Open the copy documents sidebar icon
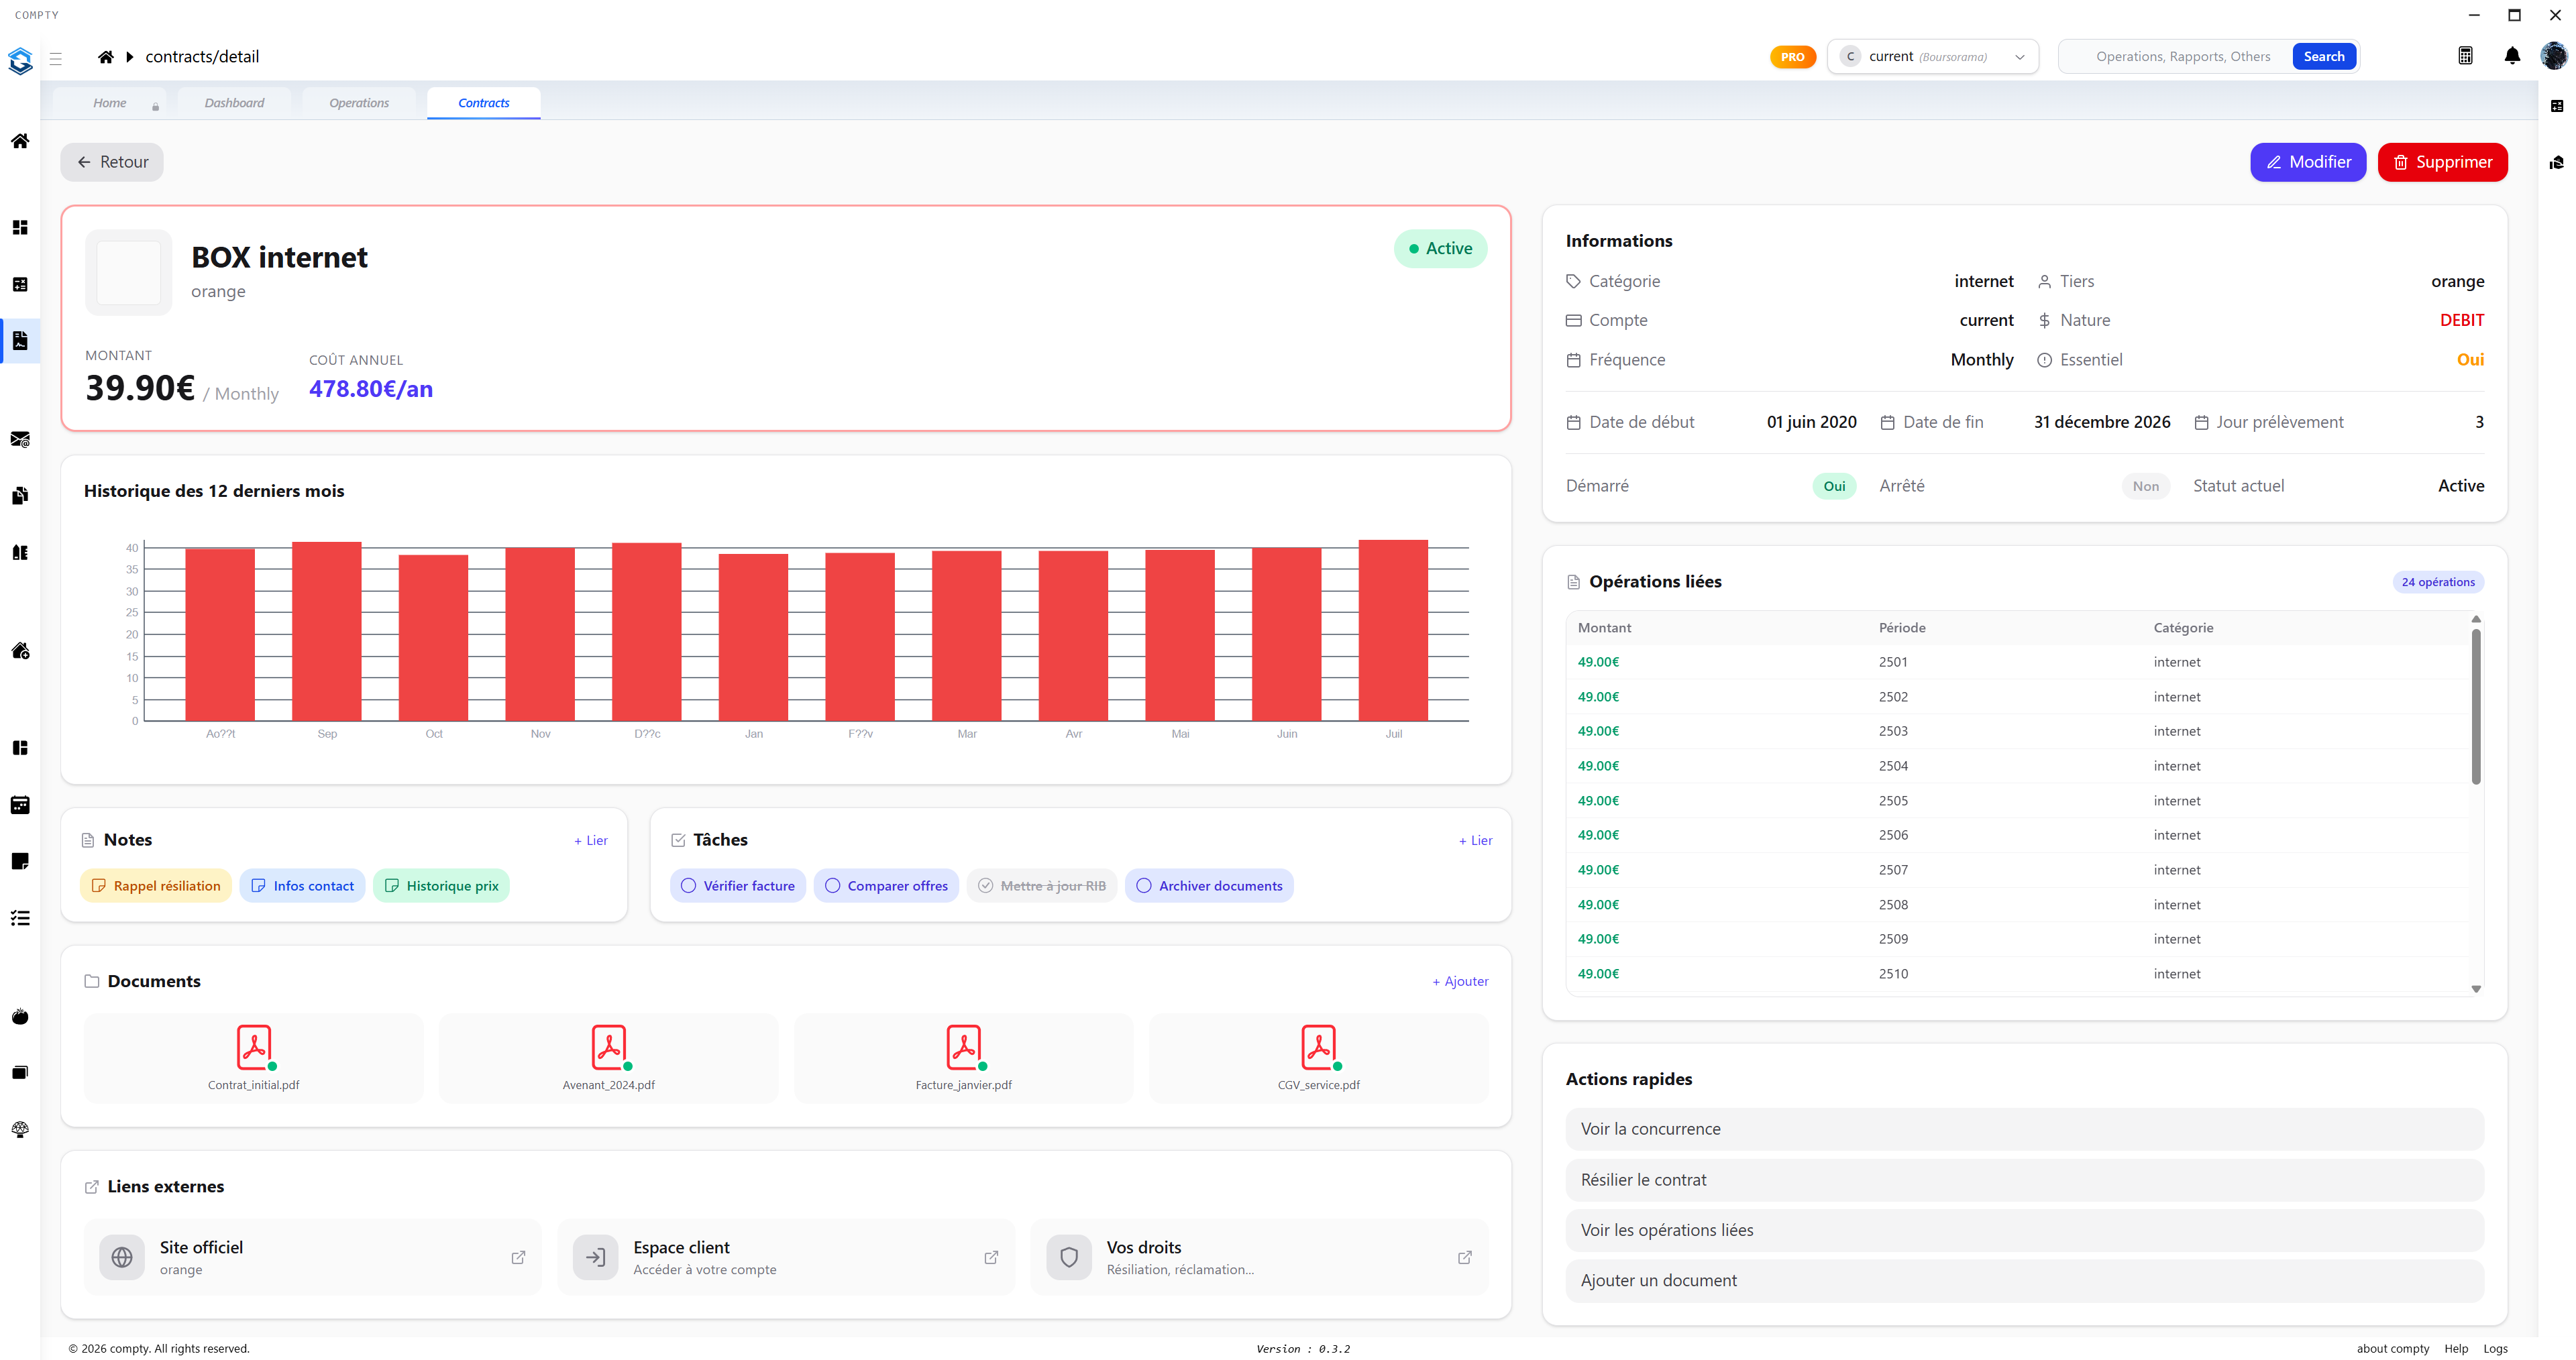This screenshot has width=2576, height=1360. [20, 496]
